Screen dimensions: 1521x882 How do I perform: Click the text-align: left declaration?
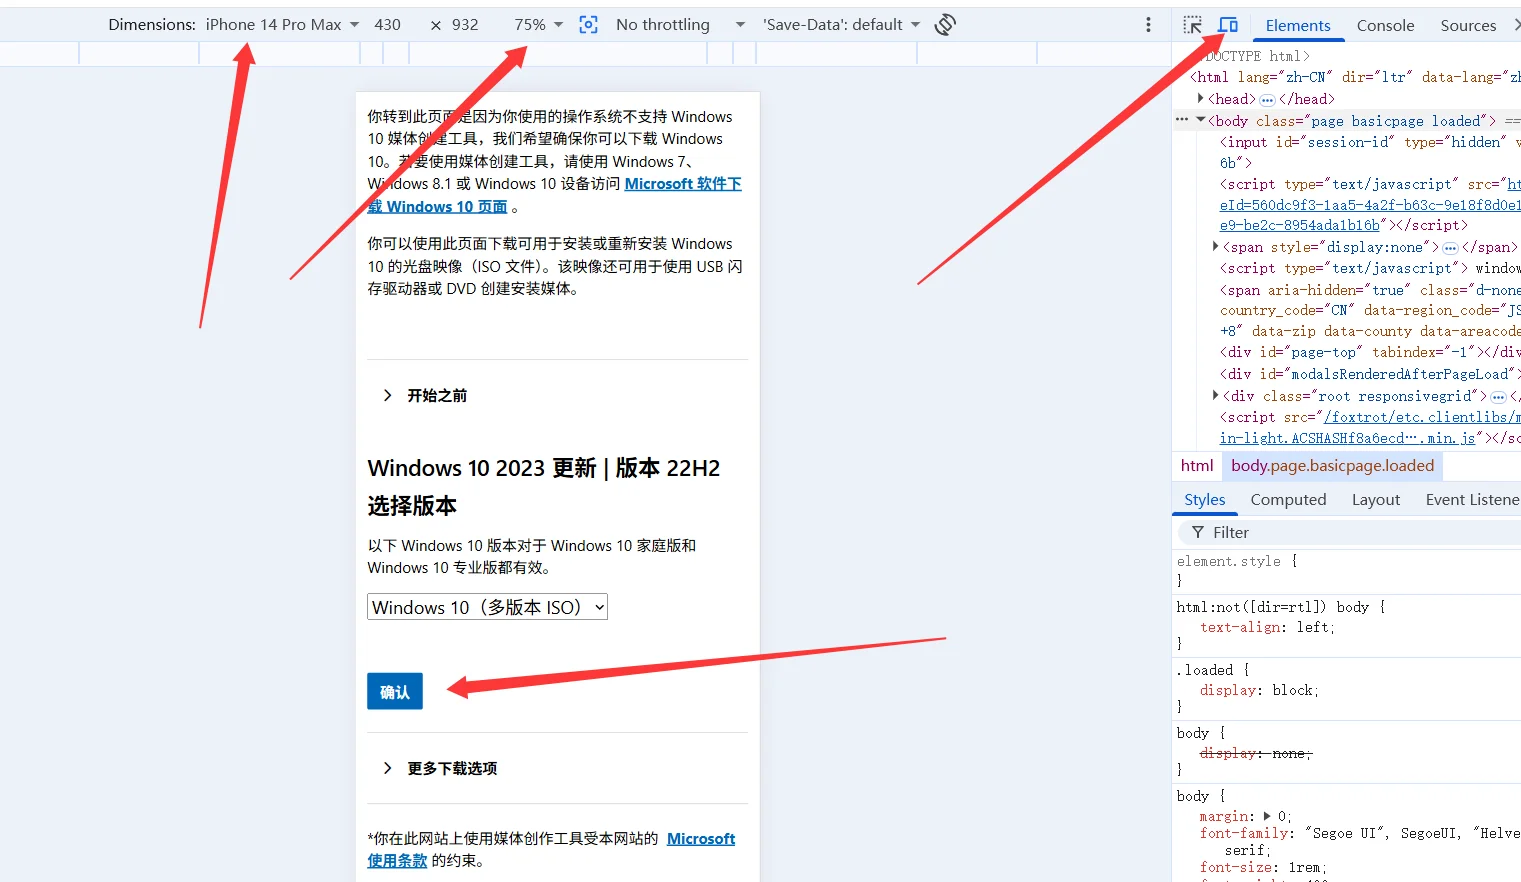pos(1267,627)
